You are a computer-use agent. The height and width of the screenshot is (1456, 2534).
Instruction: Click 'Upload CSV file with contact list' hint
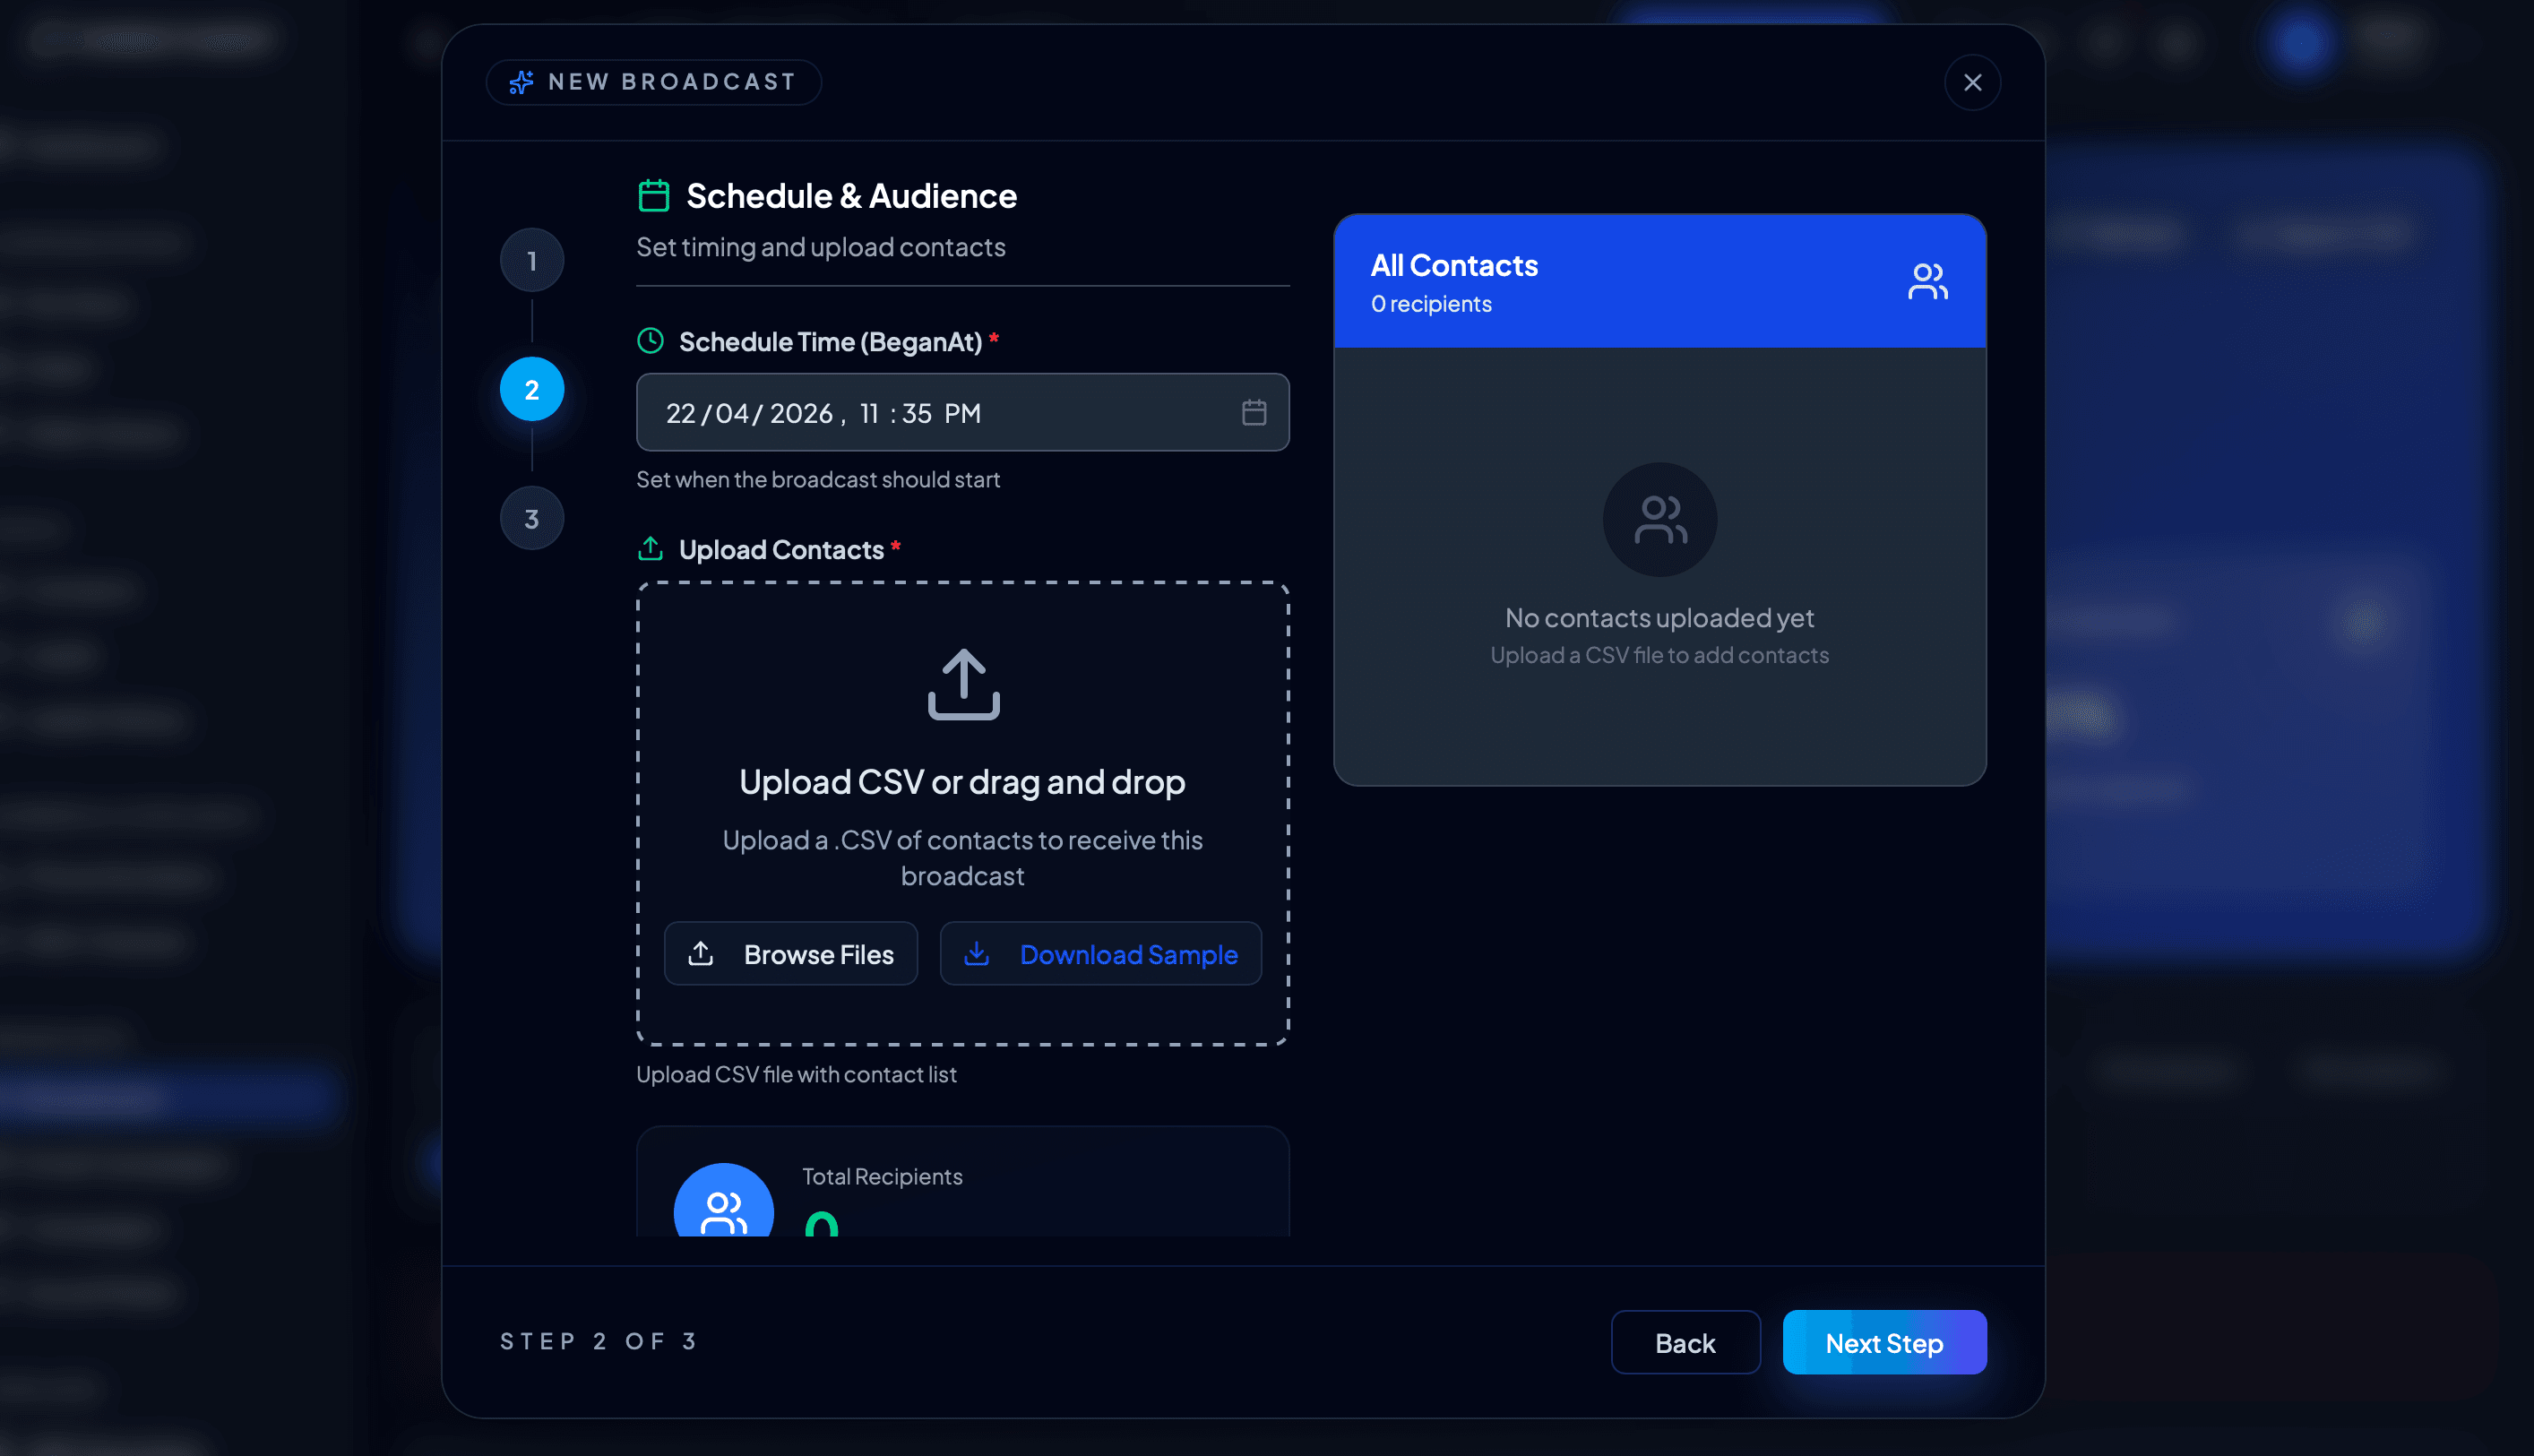(x=797, y=1074)
